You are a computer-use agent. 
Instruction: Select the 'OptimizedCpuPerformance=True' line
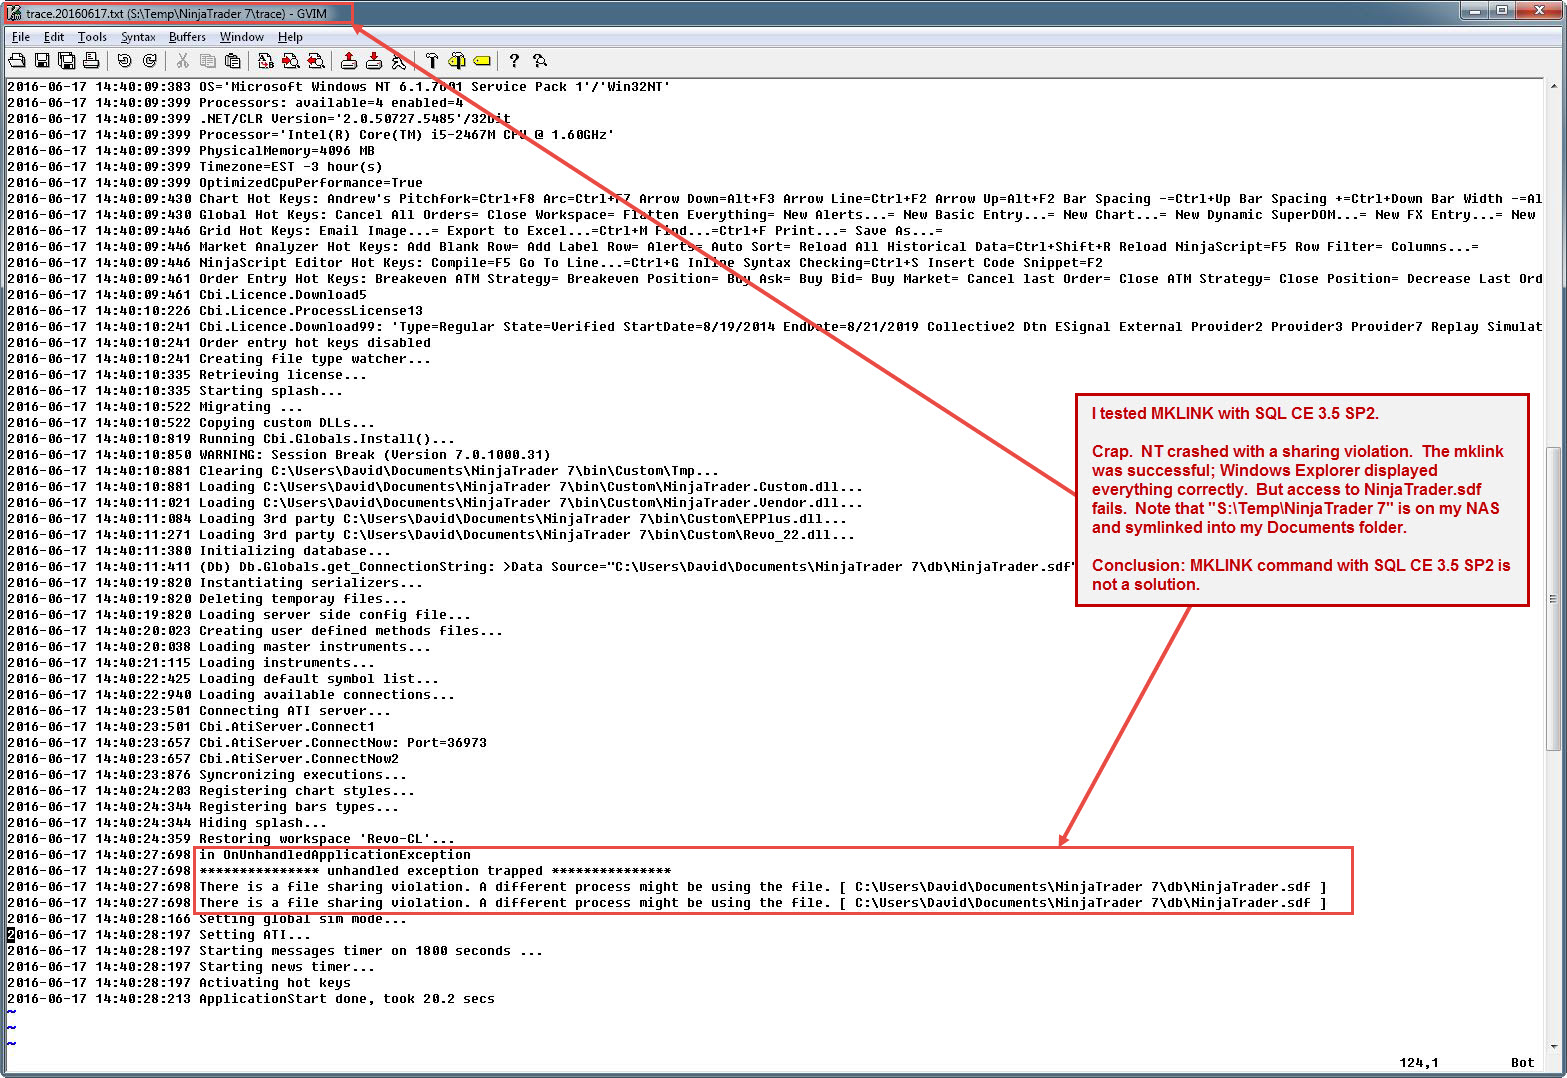point(215,183)
